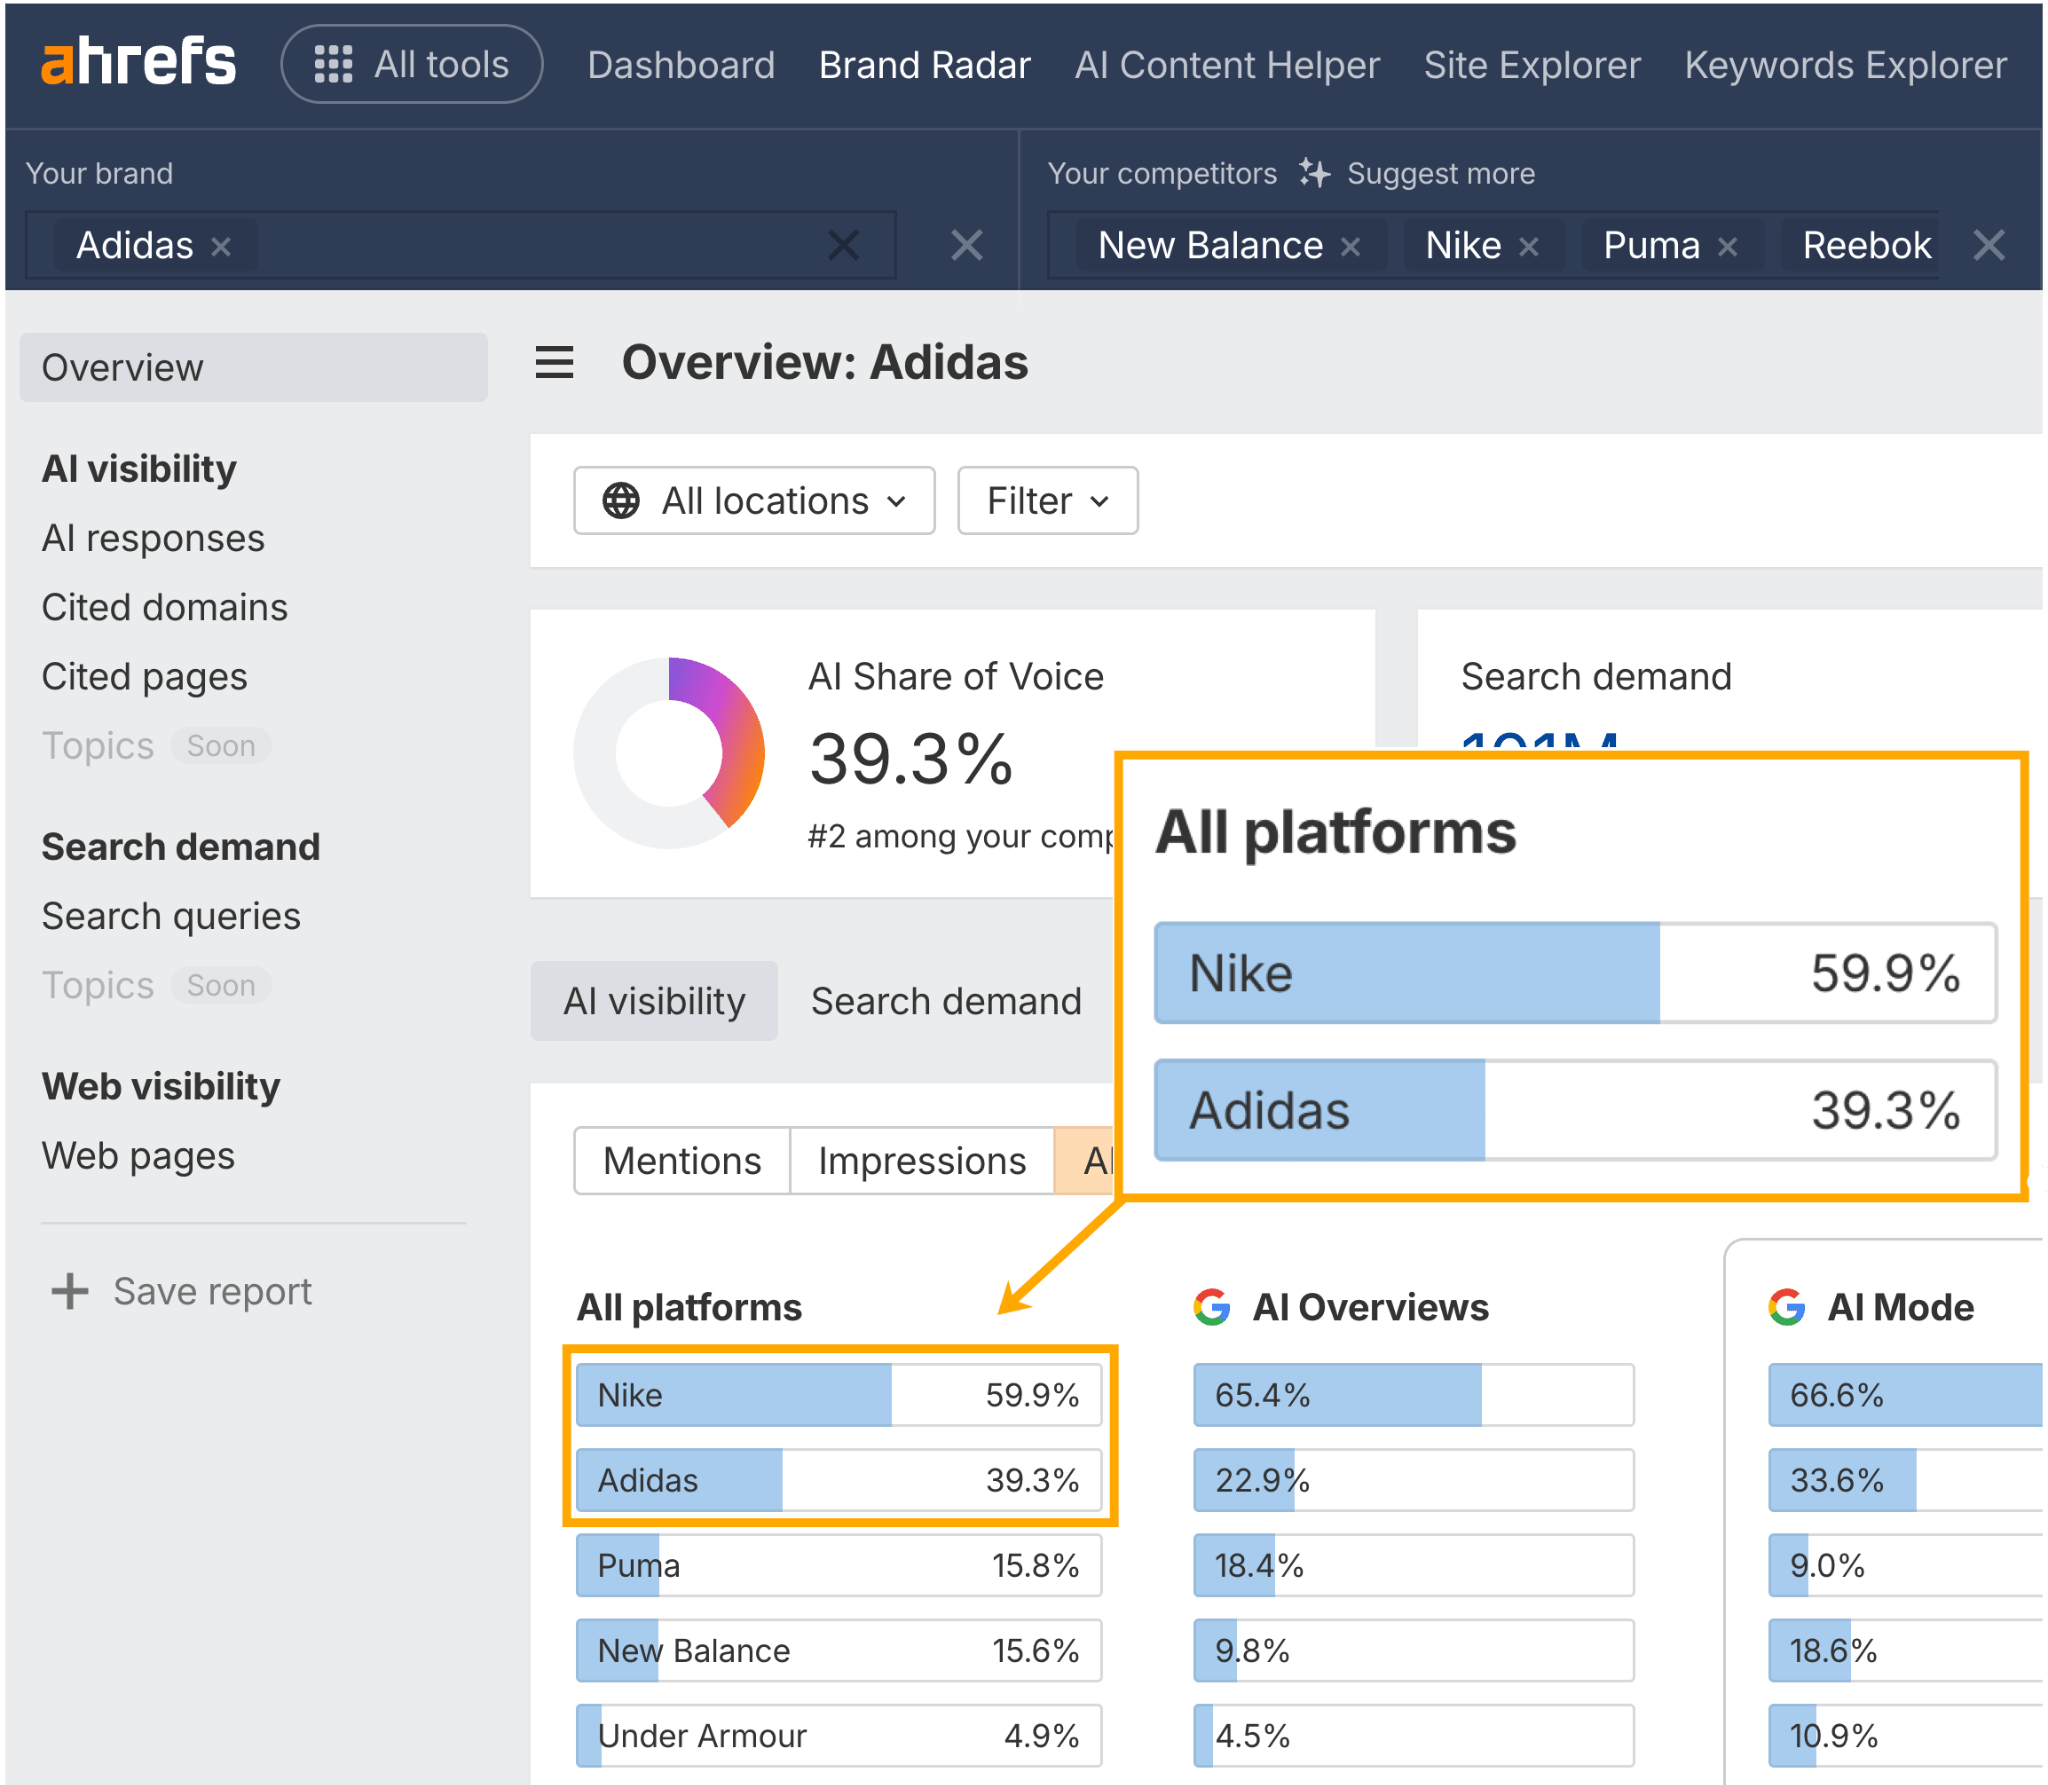Go to Dashboard
Viewport: 2048px width, 1785px height.
pos(681,65)
